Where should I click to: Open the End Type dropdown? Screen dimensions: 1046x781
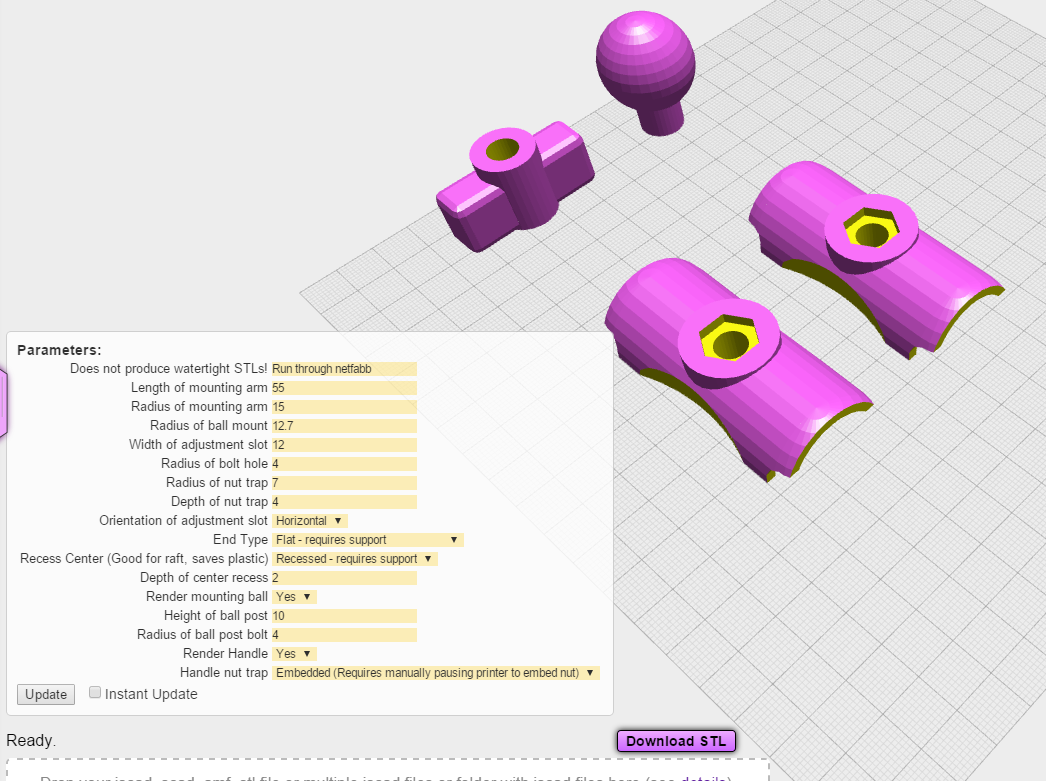368,540
